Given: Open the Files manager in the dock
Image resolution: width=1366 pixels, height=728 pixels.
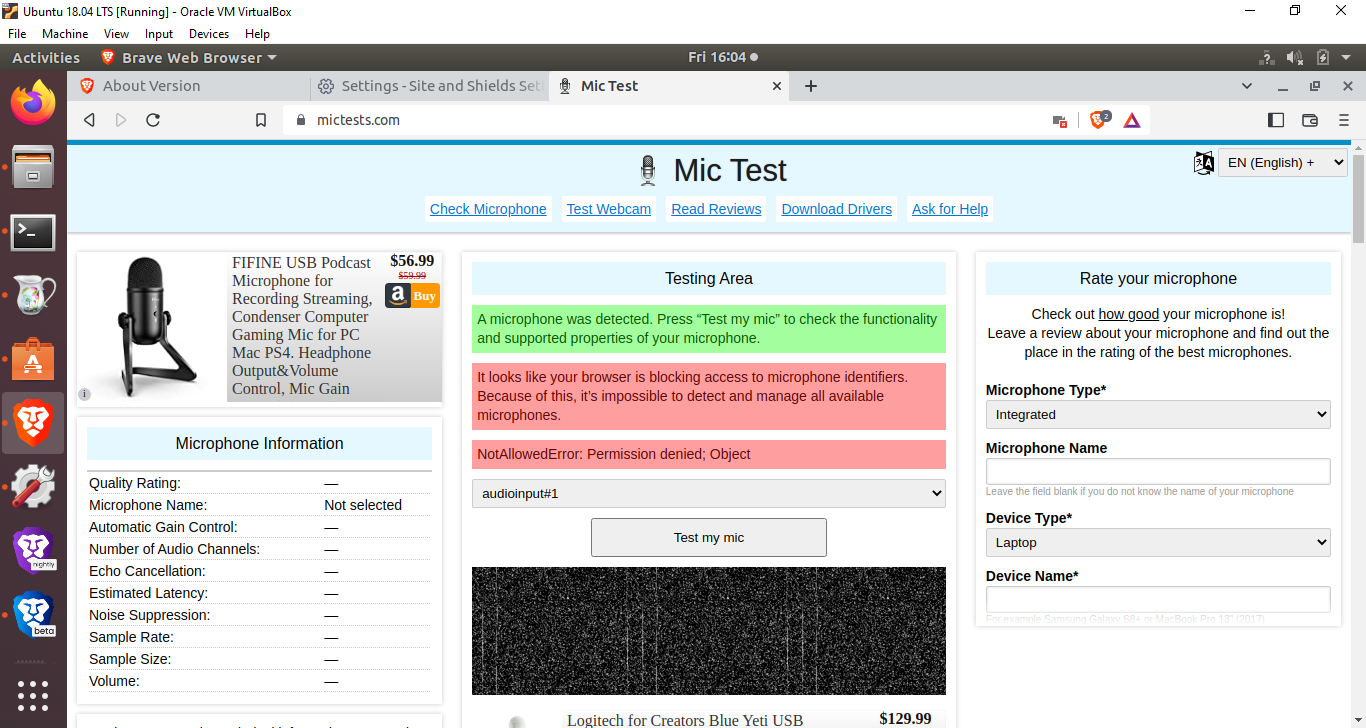Looking at the screenshot, I should (33, 167).
